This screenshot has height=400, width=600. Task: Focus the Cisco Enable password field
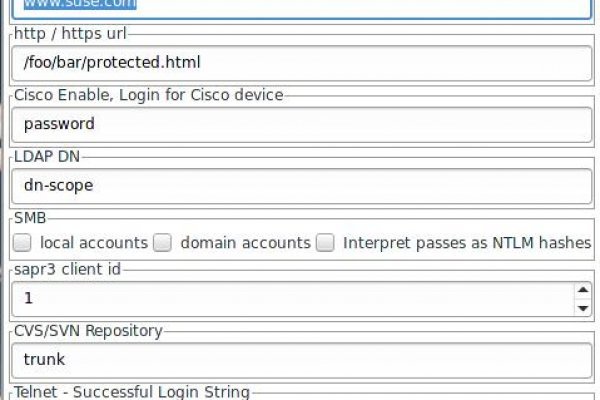300,125
